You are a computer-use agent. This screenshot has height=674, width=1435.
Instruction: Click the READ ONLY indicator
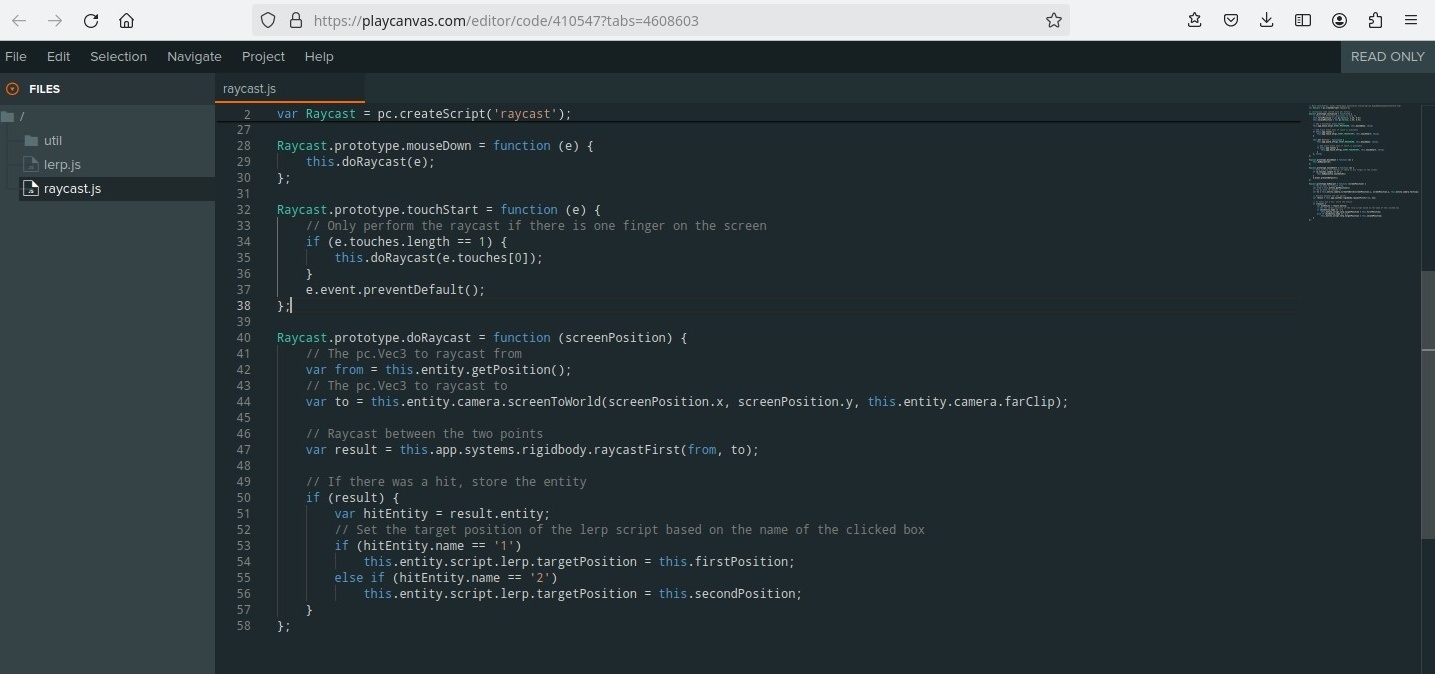[x=1388, y=56]
